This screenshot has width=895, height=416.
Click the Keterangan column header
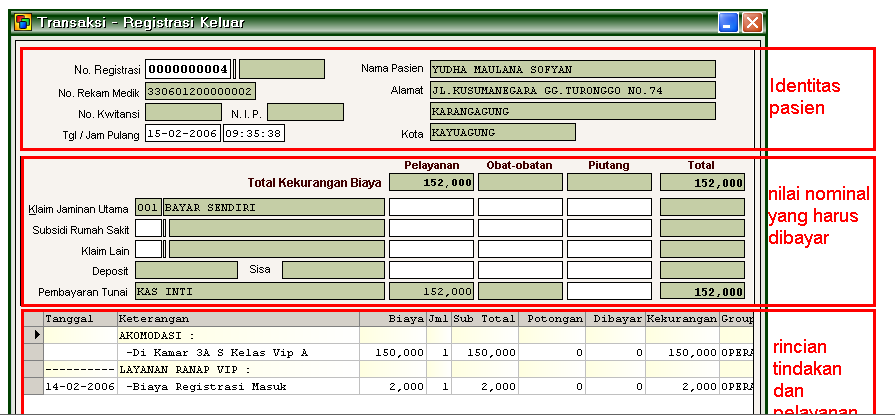click(x=239, y=319)
